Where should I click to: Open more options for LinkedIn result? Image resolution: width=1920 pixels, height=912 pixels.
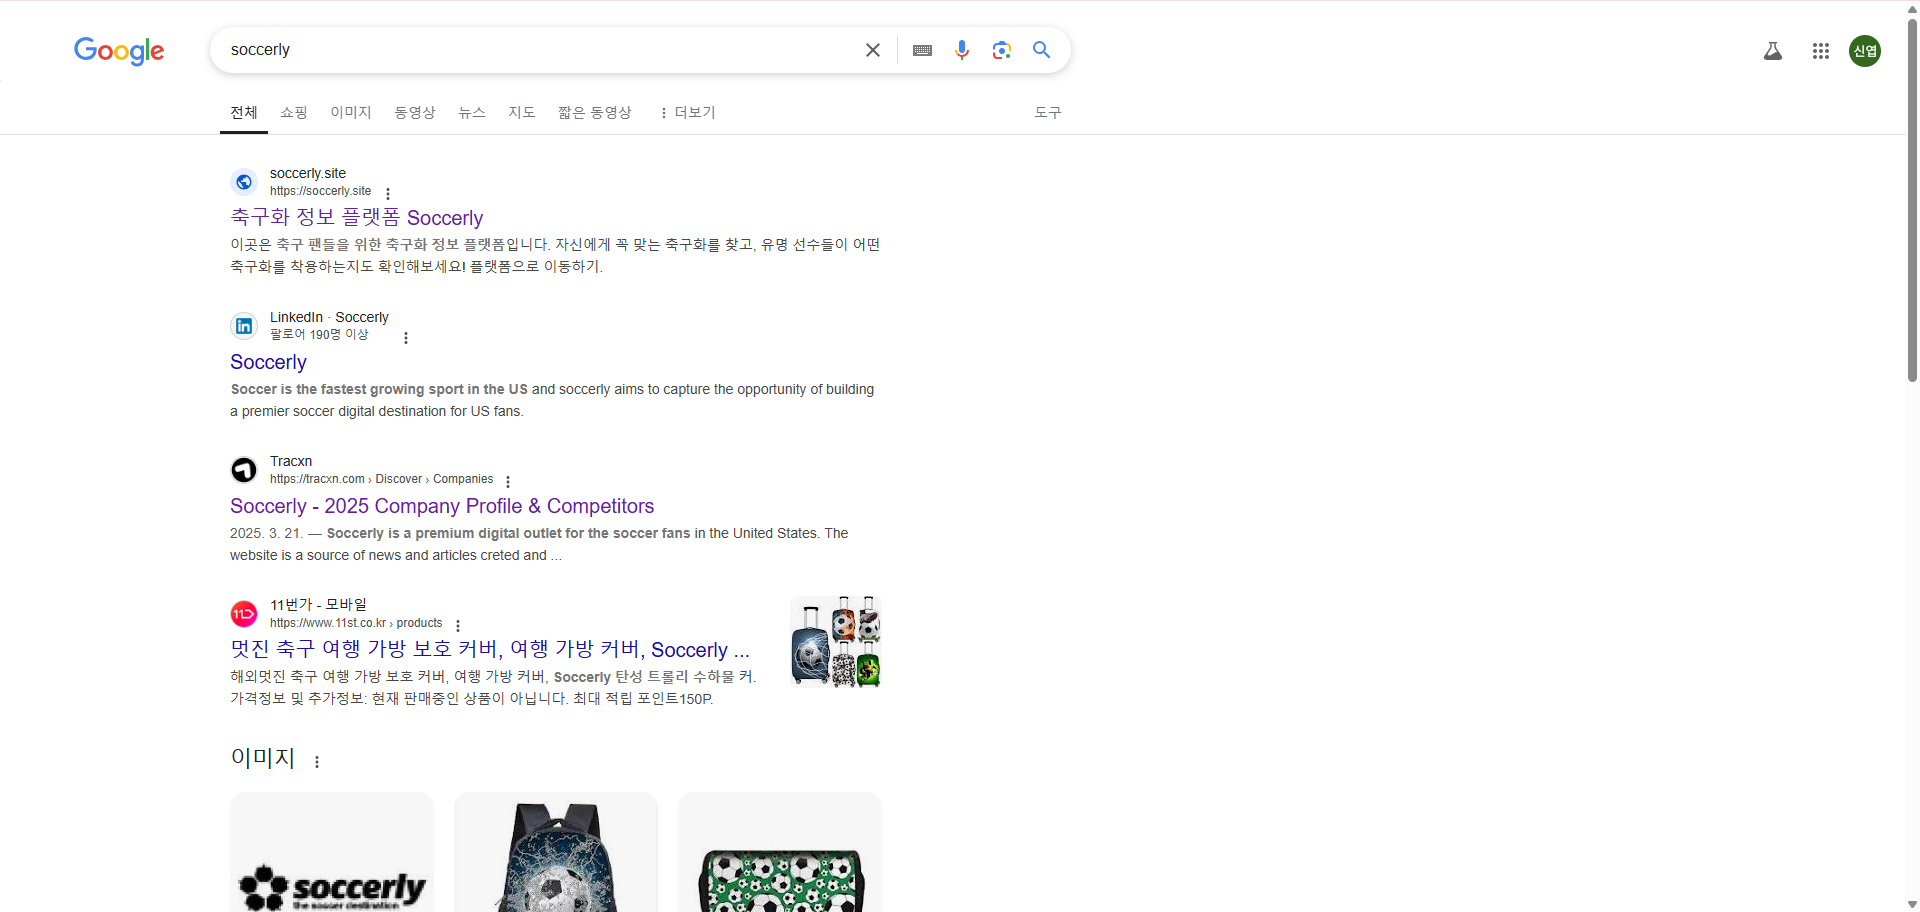tap(406, 338)
